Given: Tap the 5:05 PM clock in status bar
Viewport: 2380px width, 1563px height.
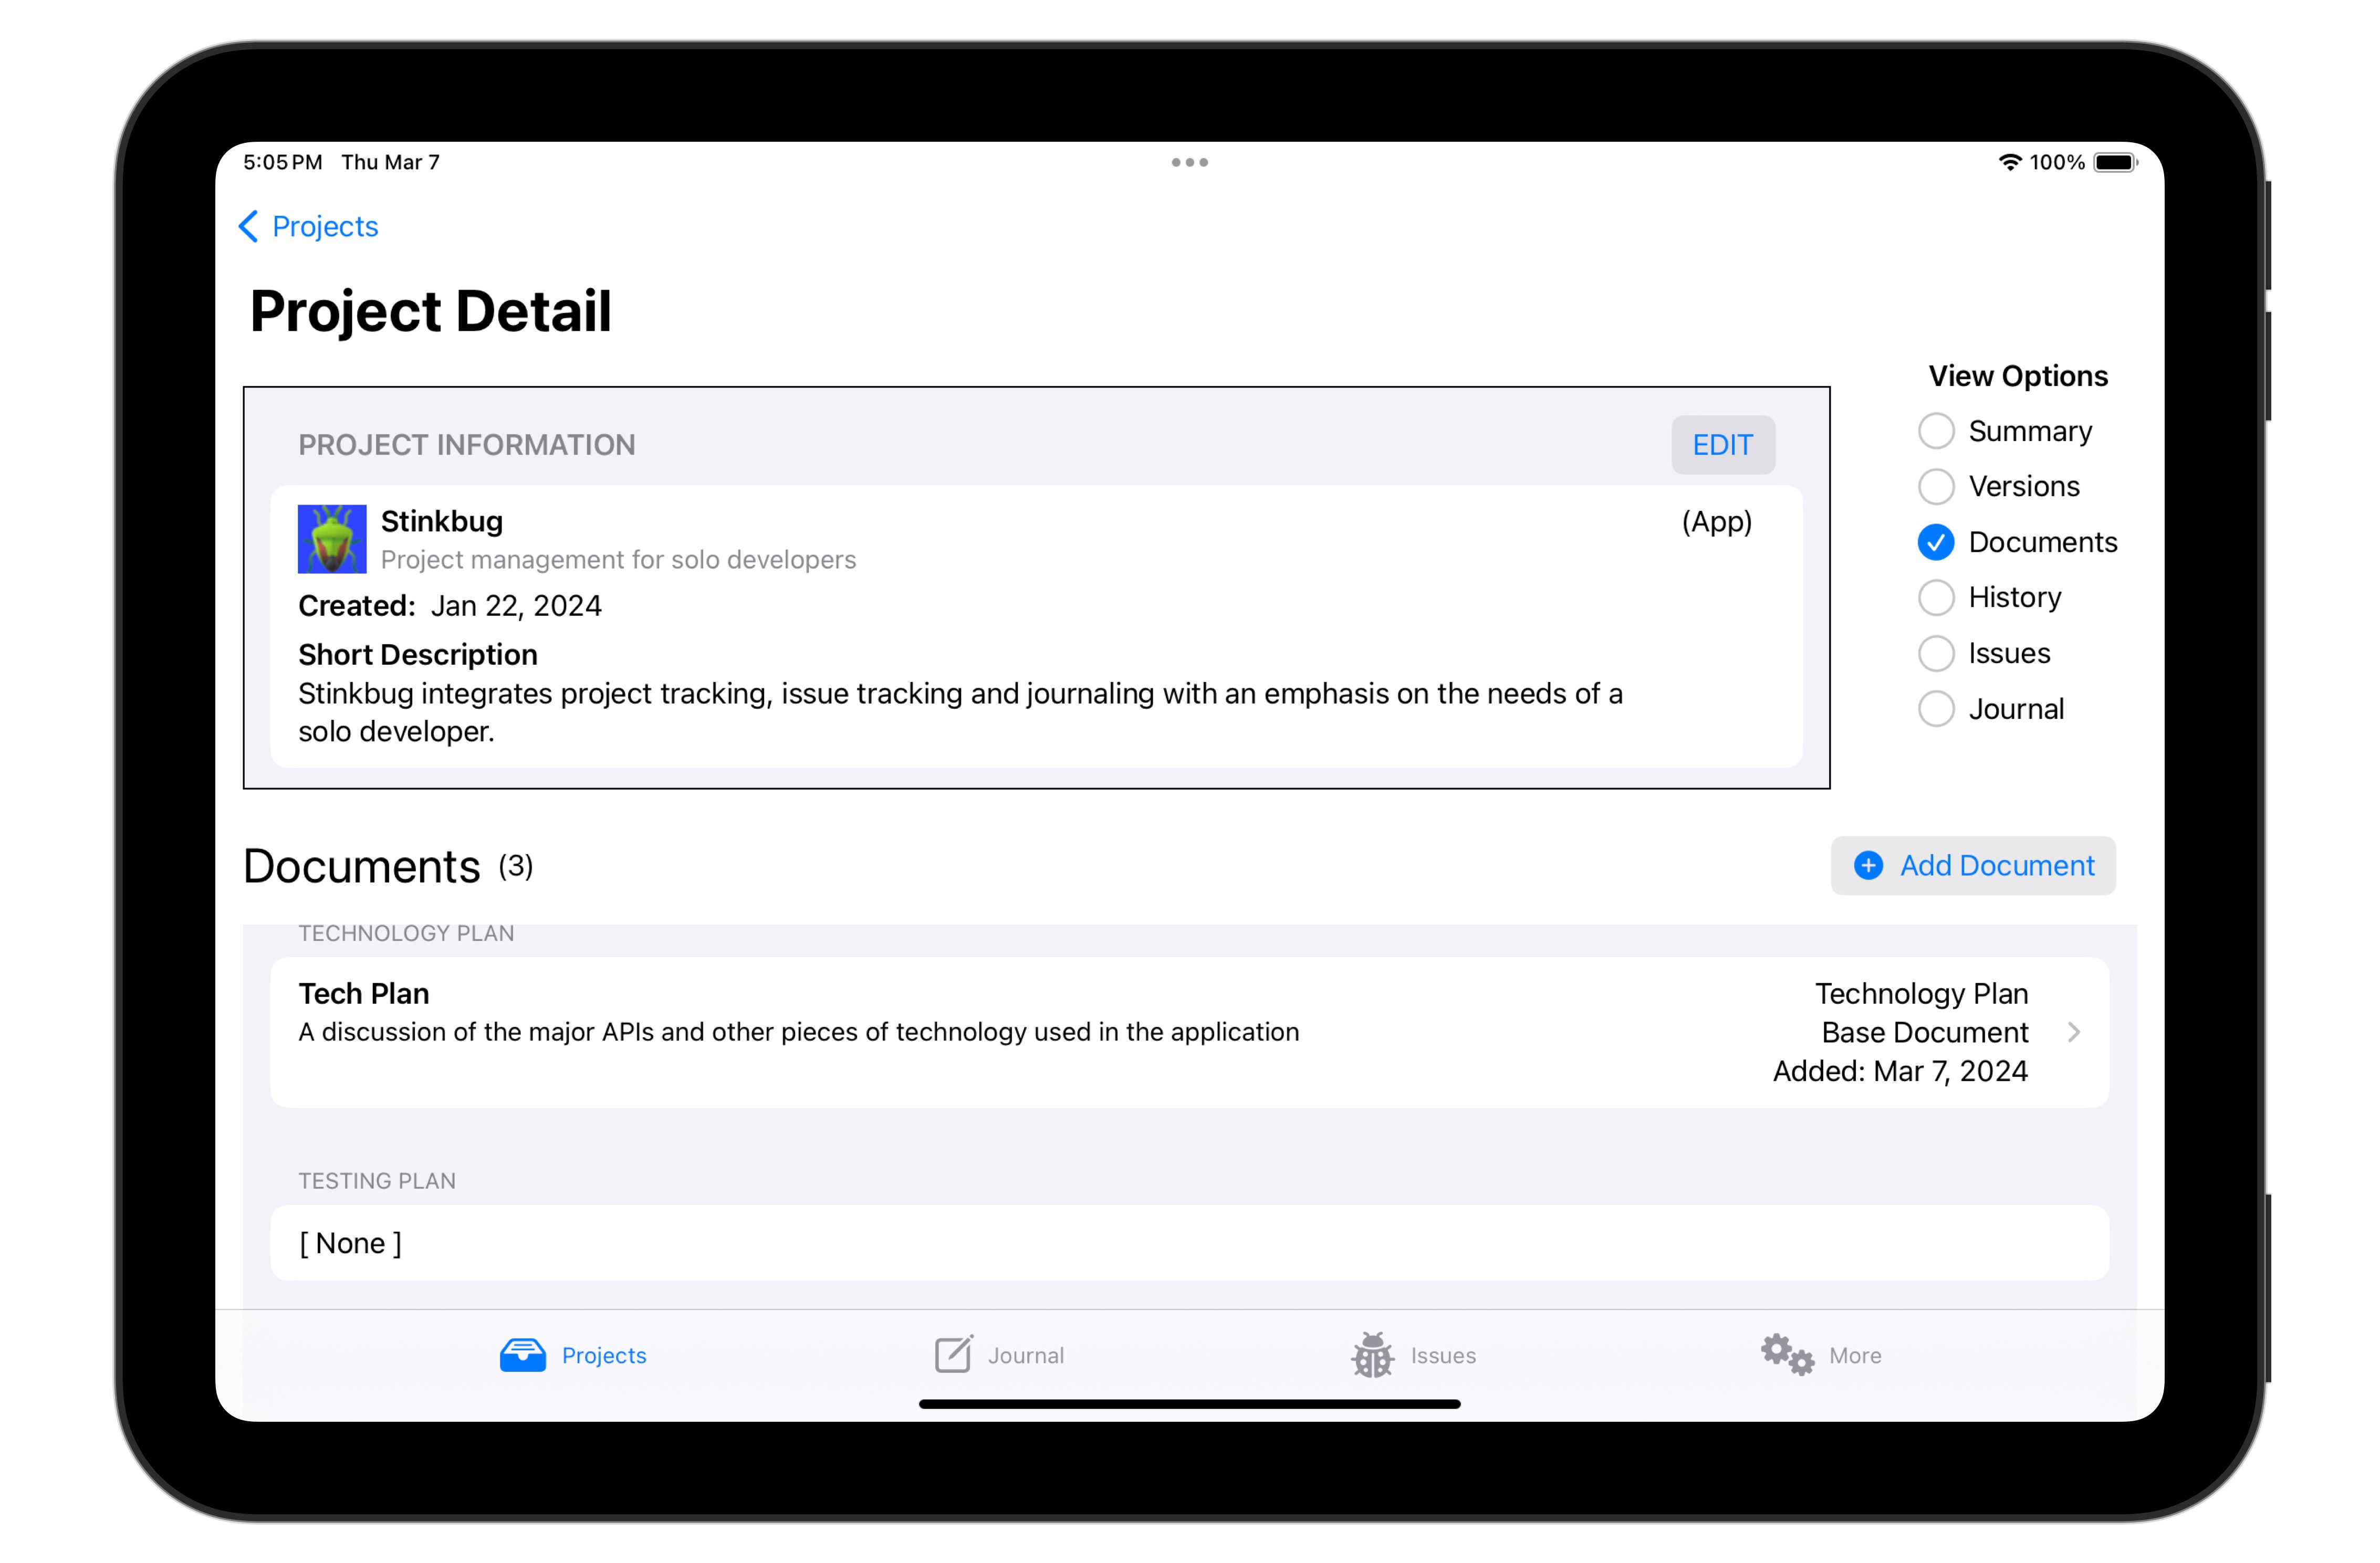Looking at the screenshot, I should [283, 162].
